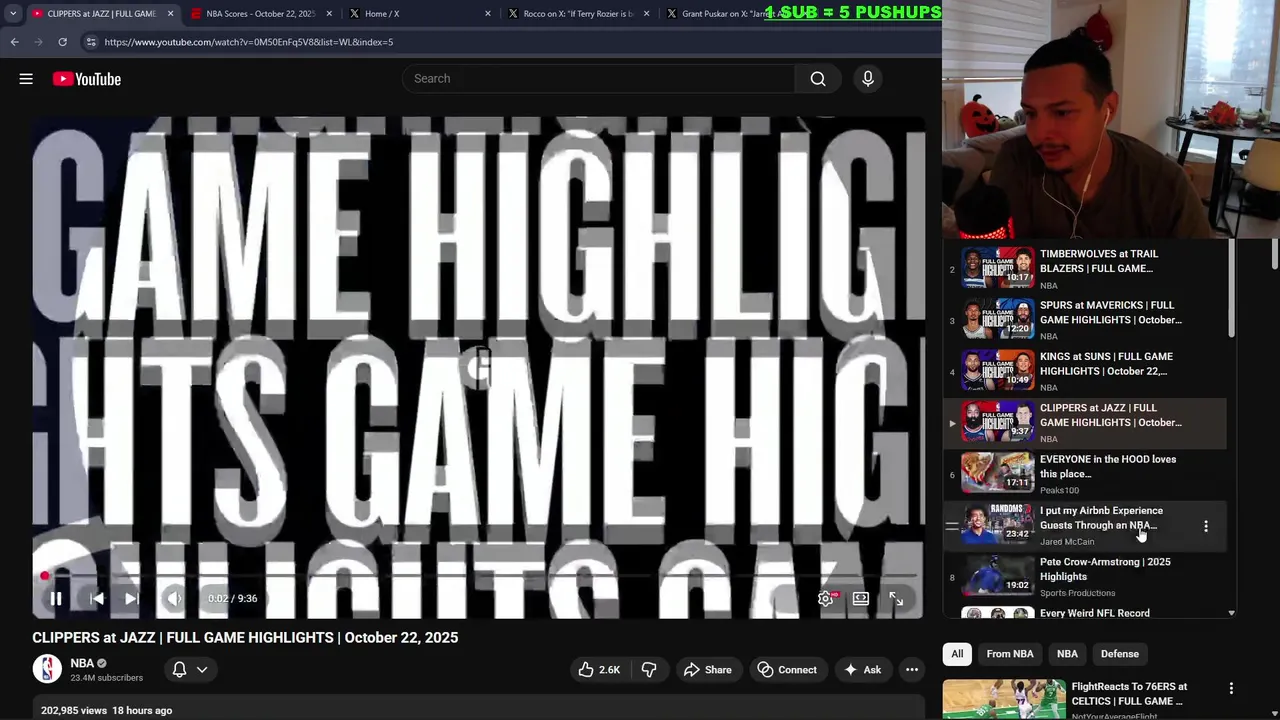Switch to the NBA Scores browser tab

260,14
